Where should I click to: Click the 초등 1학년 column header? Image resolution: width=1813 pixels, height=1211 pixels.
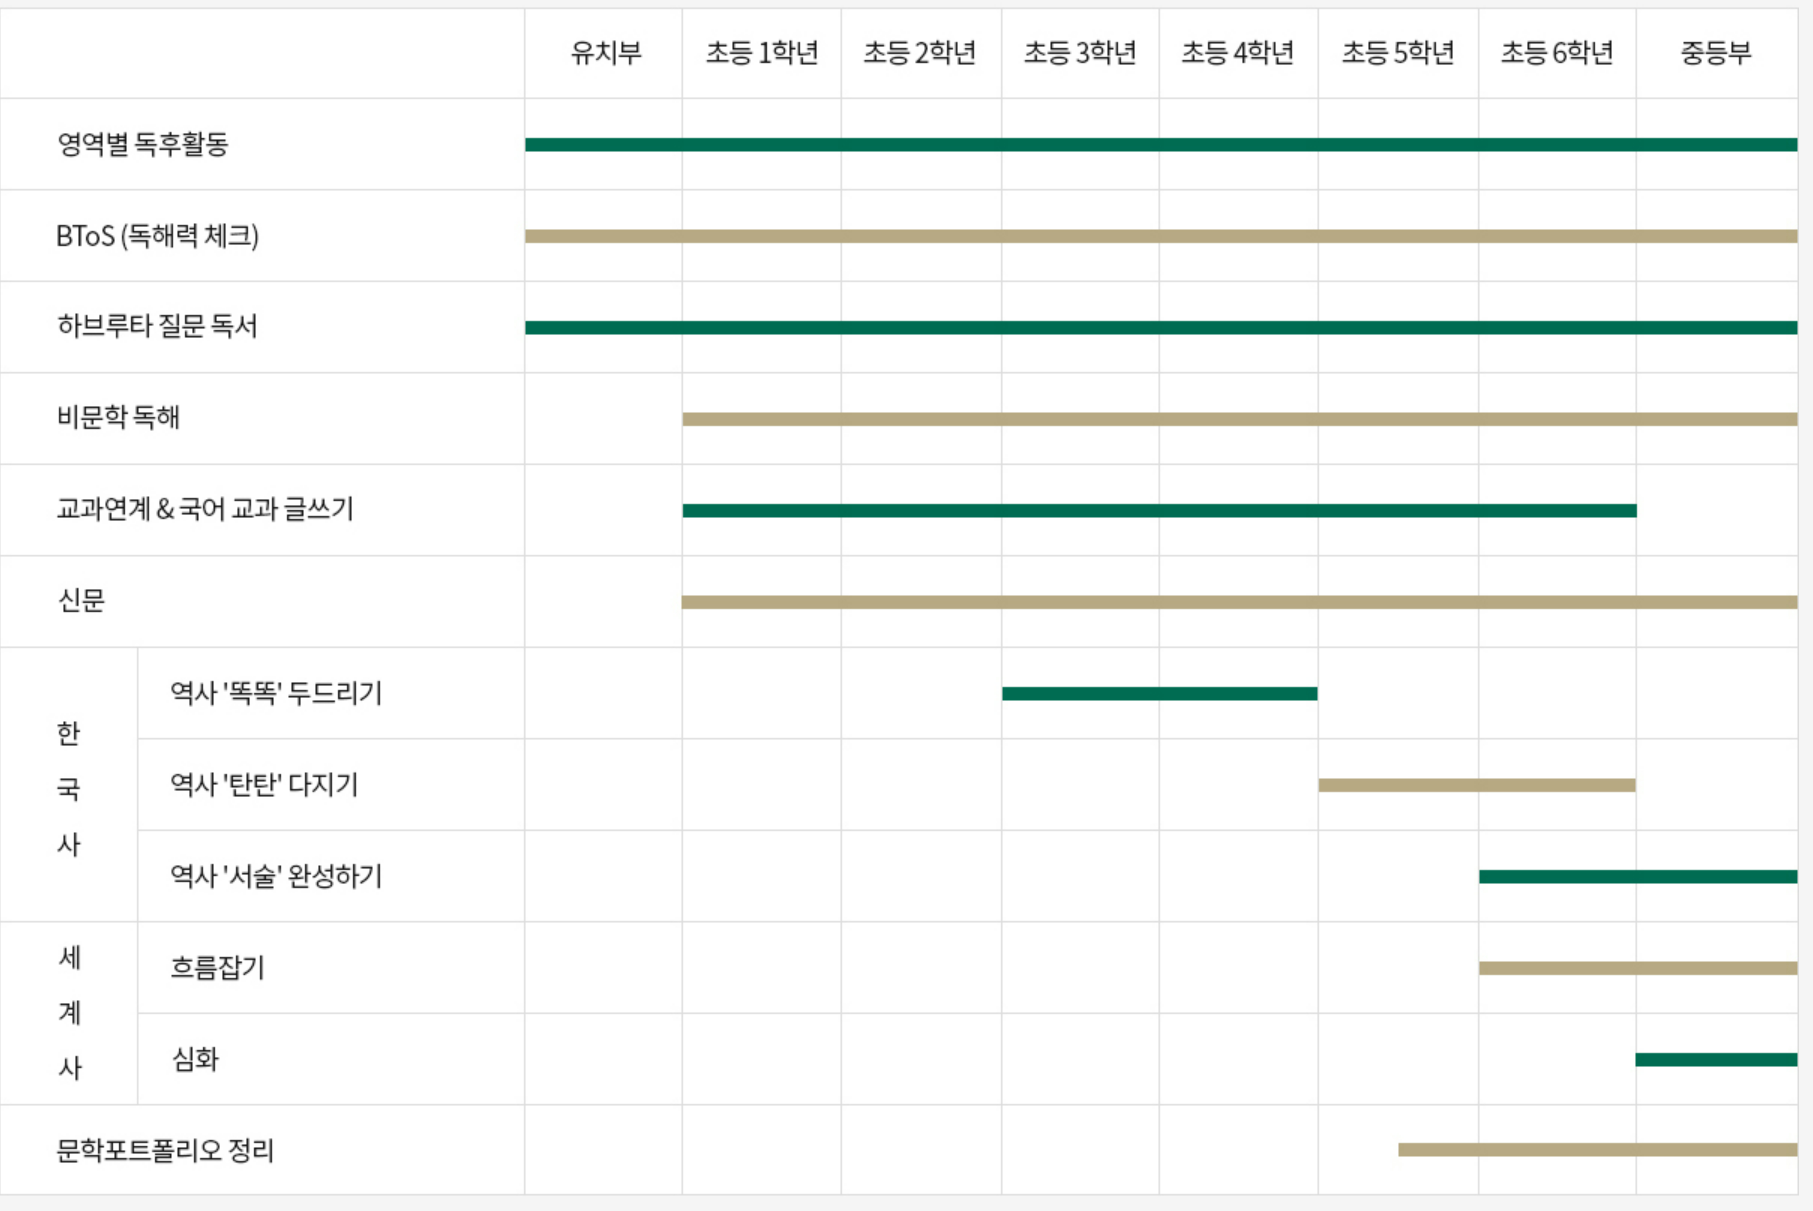(x=762, y=53)
